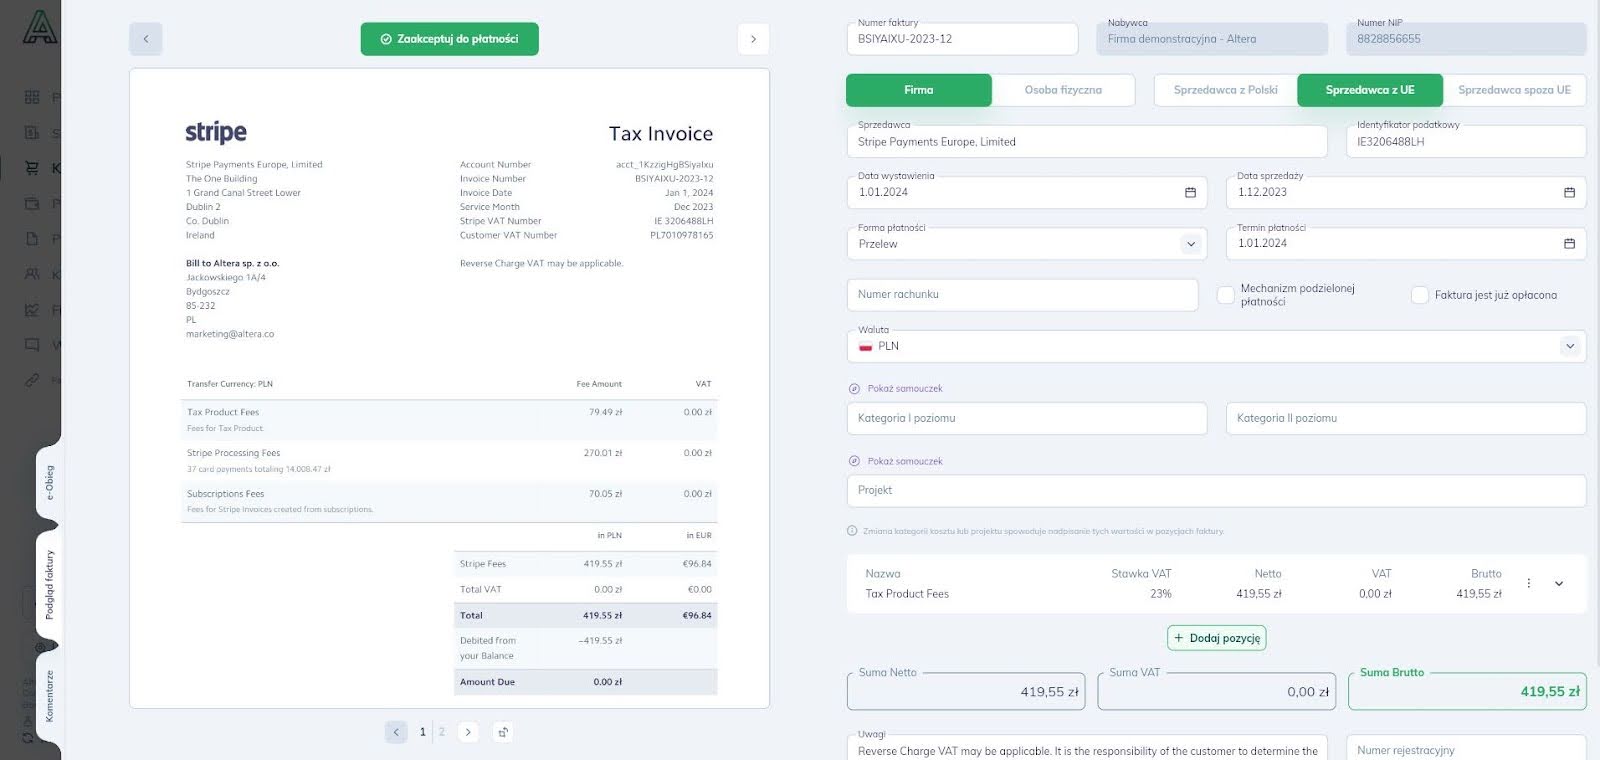Click the Uwagi notes text area
Screen dimensions: 1600x760
point(1086,748)
